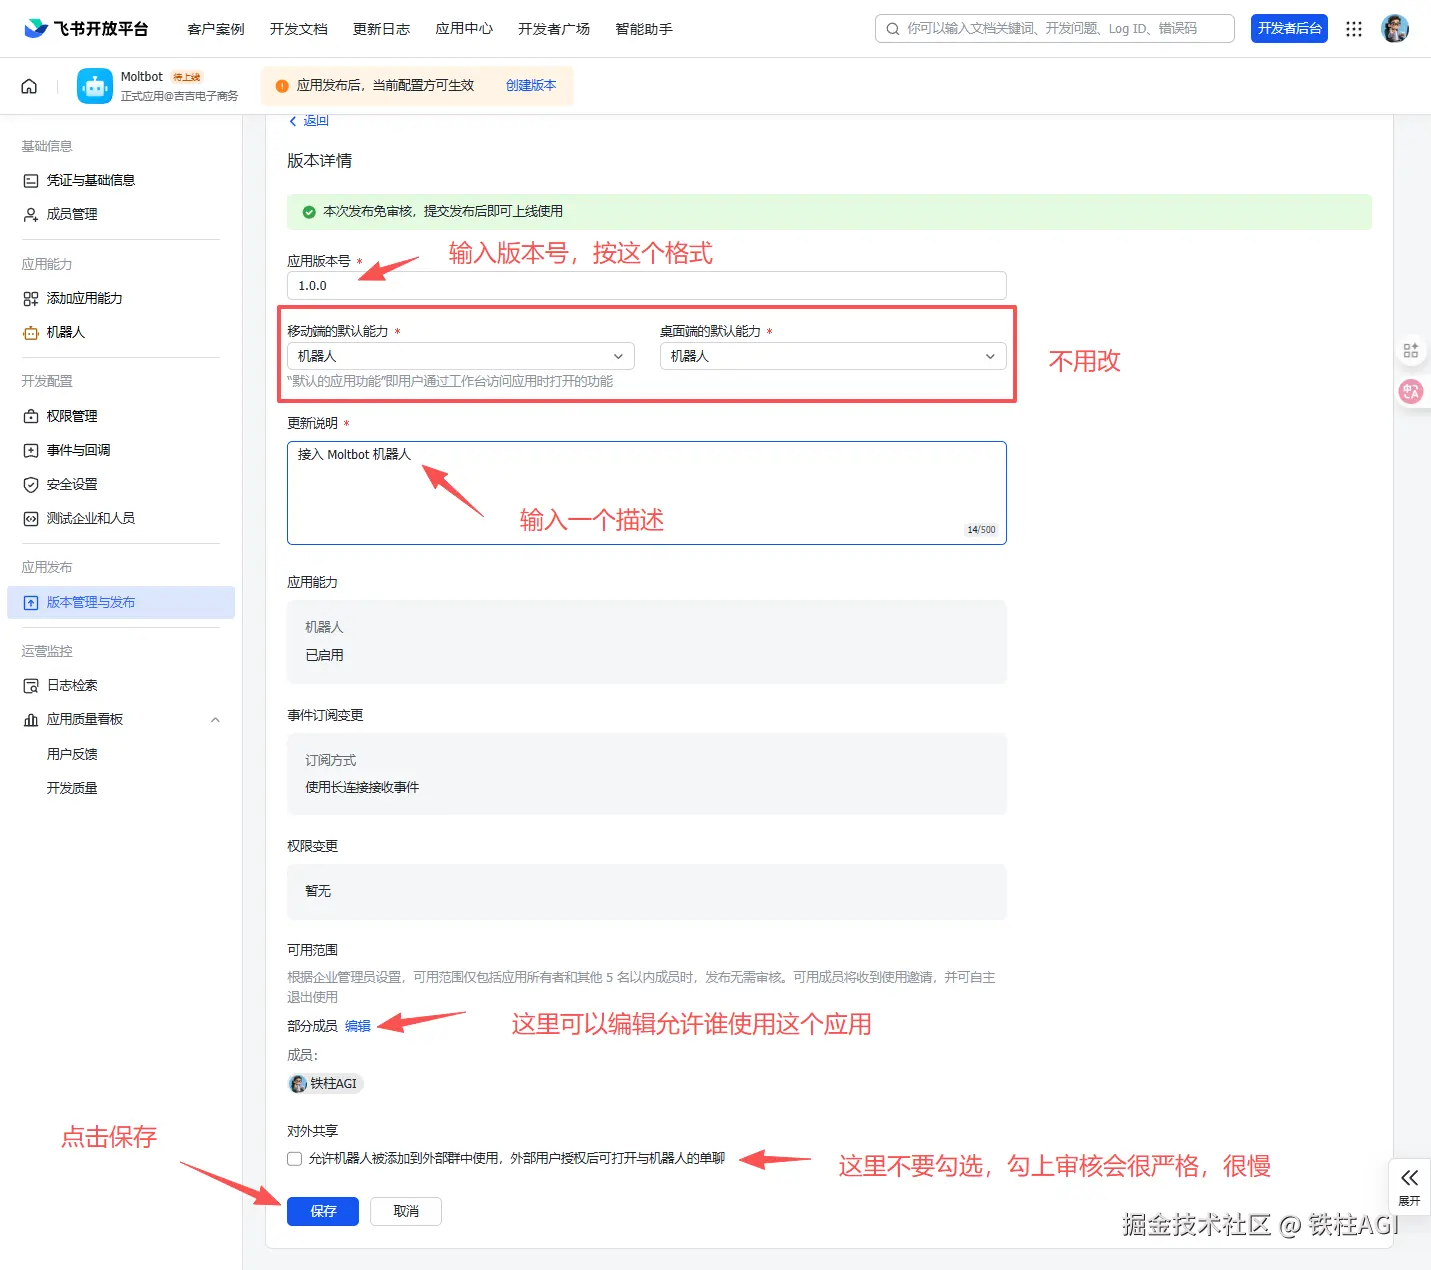Click the green check icon in notice

click(x=309, y=212)
